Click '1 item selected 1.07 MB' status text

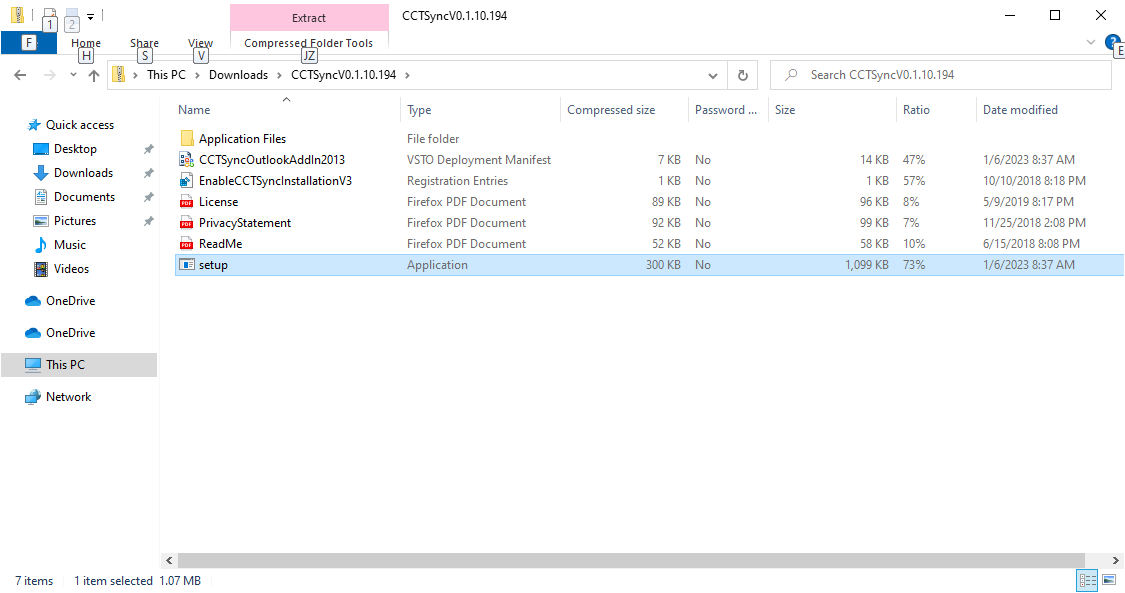tap(138, 581)
